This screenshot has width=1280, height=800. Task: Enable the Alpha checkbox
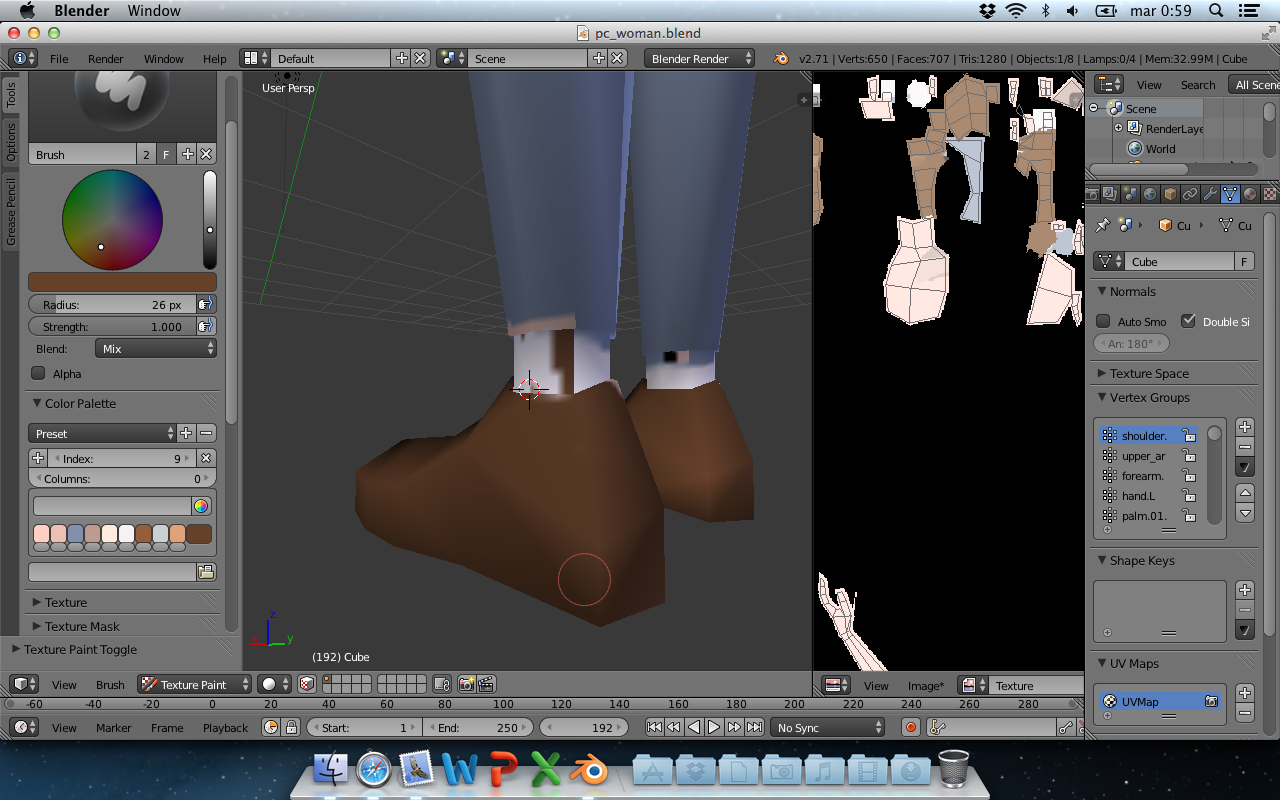tap(39, 373)
